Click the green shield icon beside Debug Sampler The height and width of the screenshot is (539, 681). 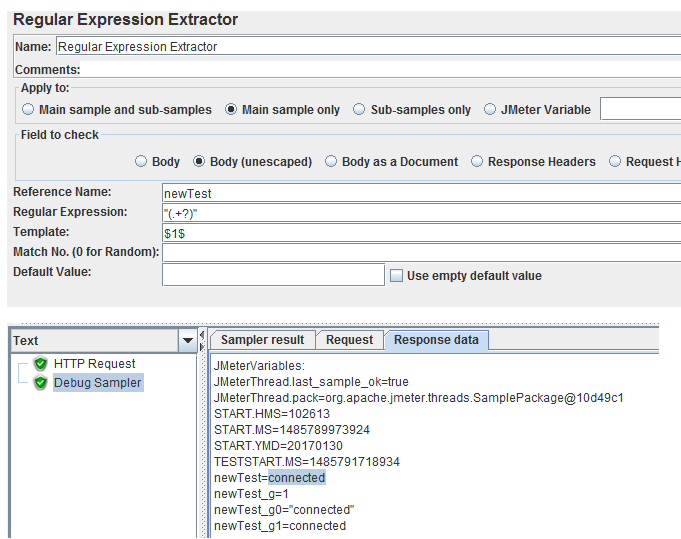pyautogui.click(x=40, y=383)
